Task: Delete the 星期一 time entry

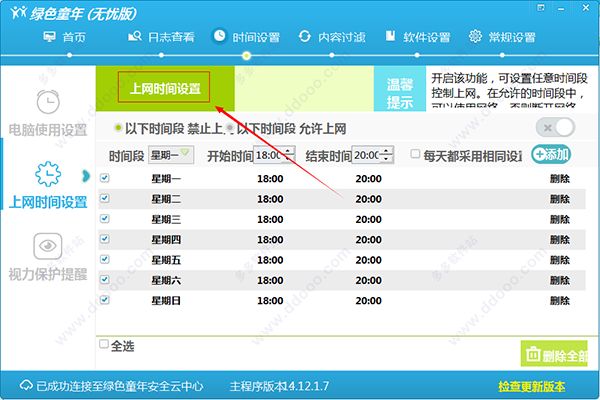Action: [x=560, y=179]
